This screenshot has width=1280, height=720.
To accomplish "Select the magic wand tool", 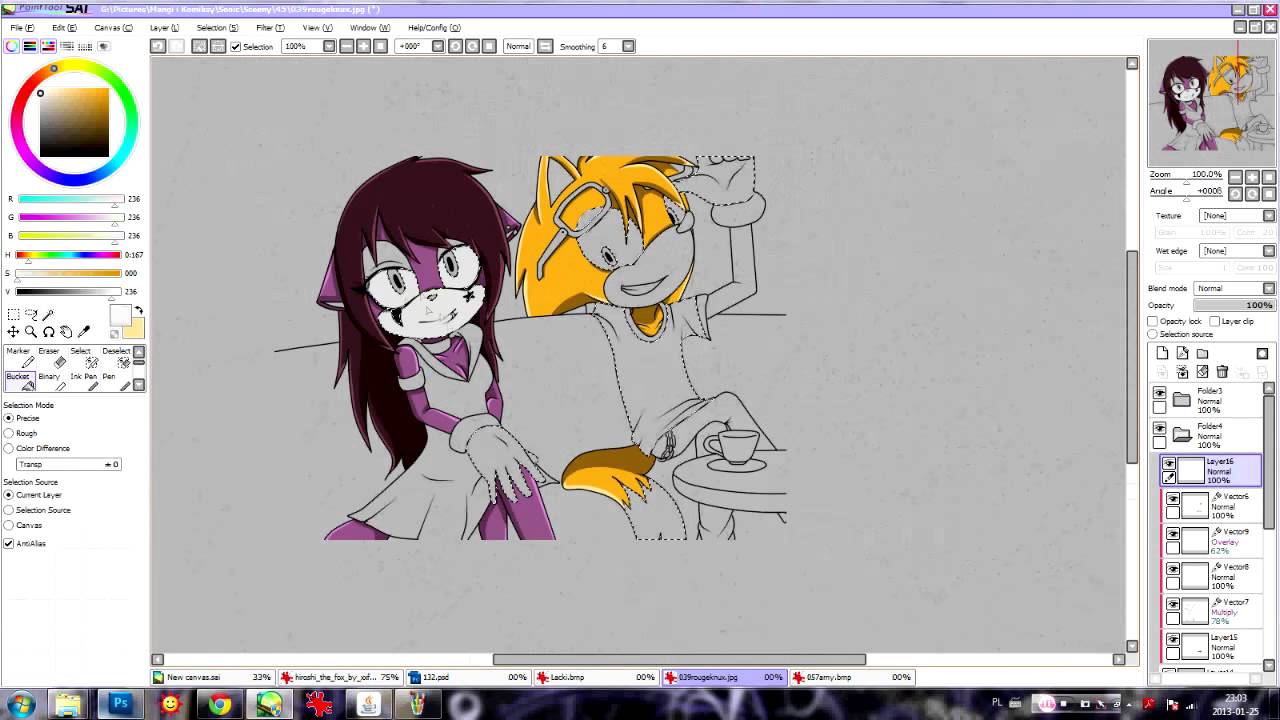I will 48,314.
